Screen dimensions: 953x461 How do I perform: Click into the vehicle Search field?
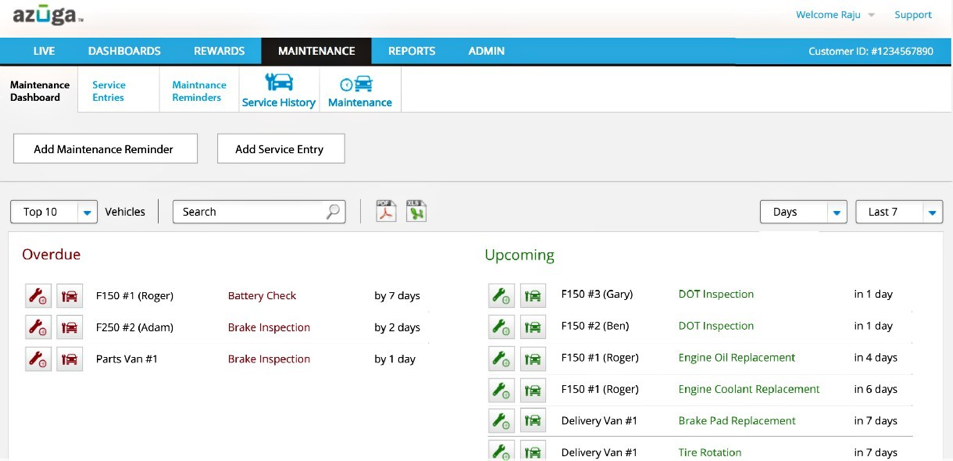coord(250,212)
